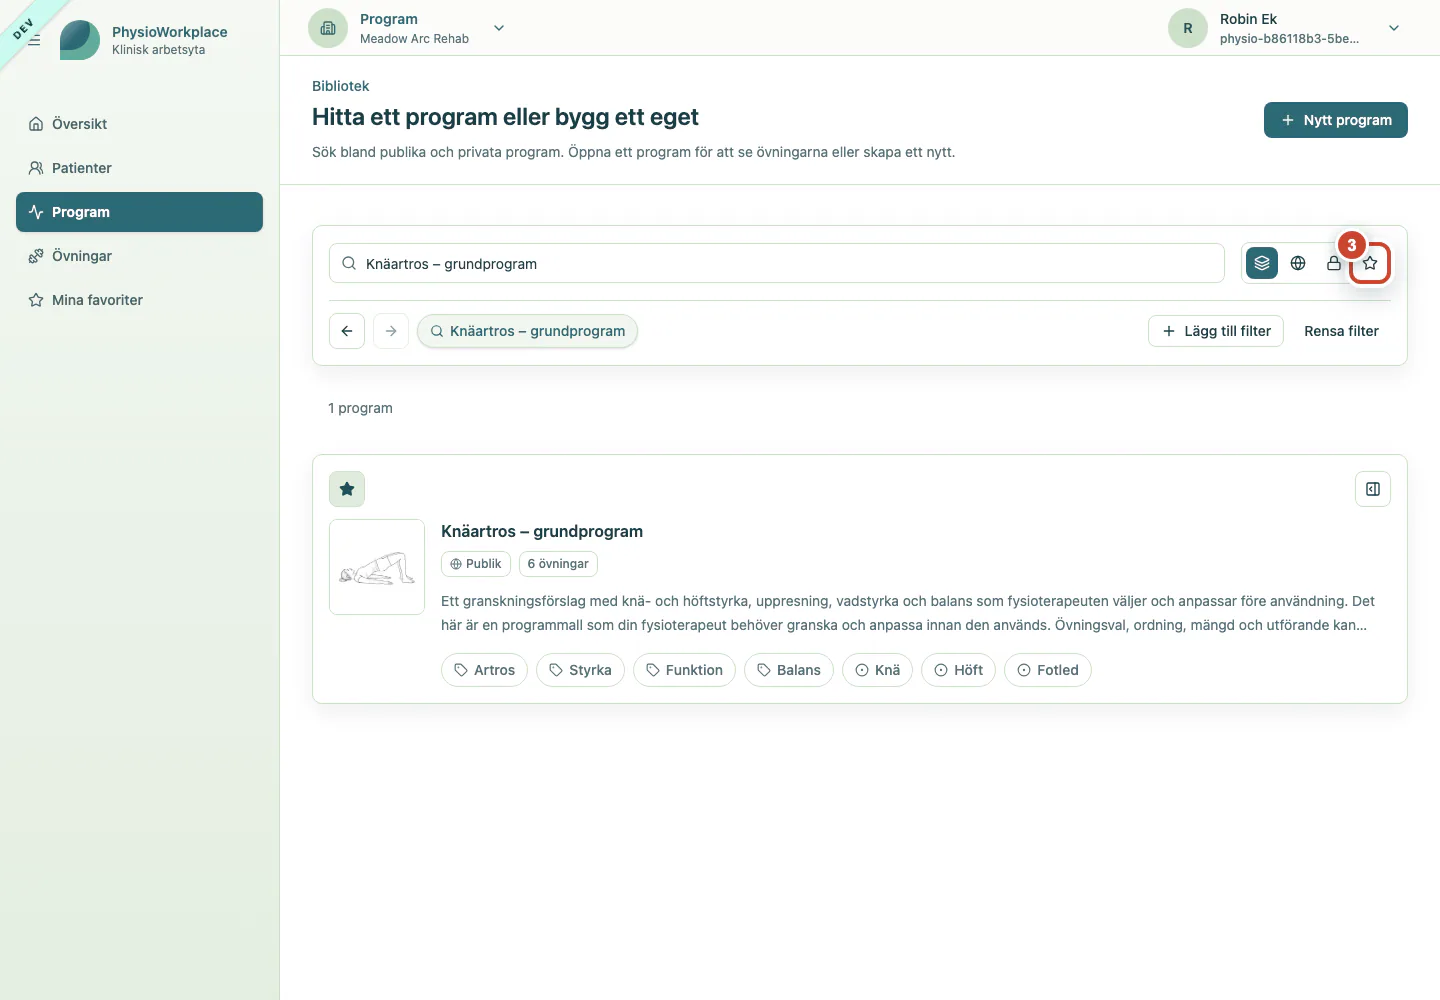
Task: Toggle the sidebar hamburger menu icon
Action: tap(34, 40)
